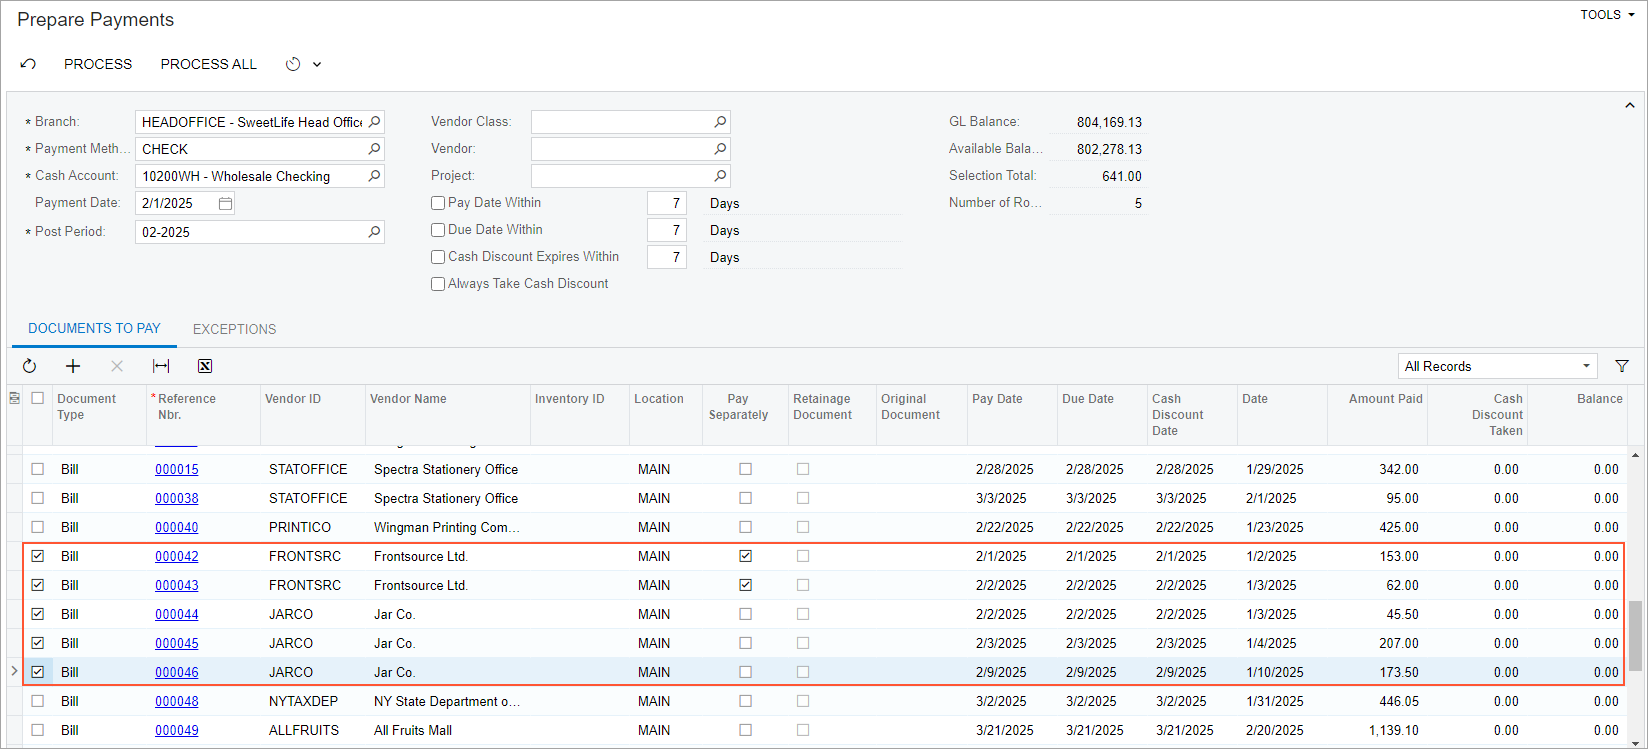
Task: Uncheck Pay Separately for bill 000042
Action: (x=745, y=556)
